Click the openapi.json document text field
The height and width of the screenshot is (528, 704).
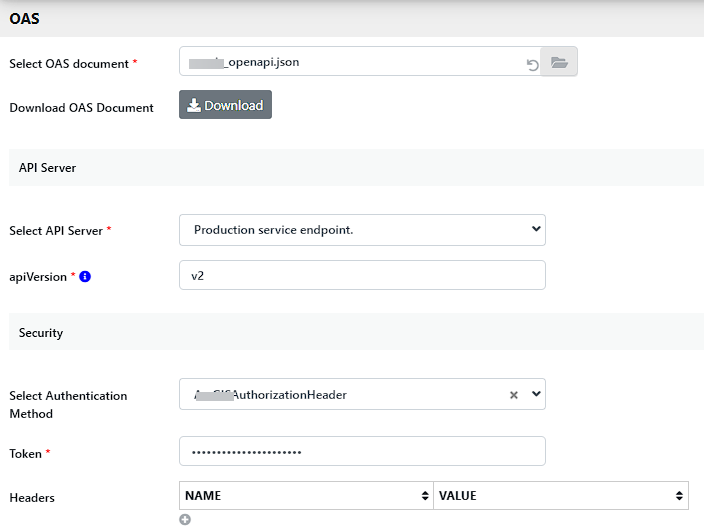[350, 62]
